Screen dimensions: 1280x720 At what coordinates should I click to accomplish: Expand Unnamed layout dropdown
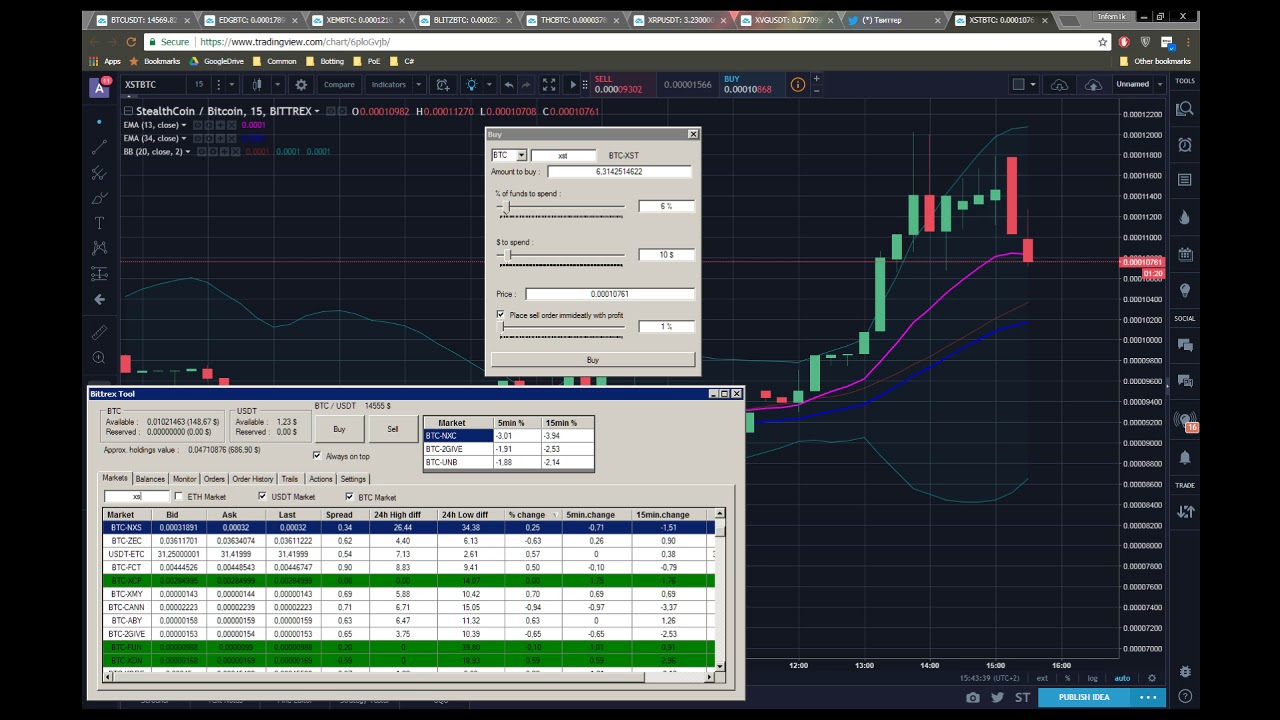coord(1159,85)
